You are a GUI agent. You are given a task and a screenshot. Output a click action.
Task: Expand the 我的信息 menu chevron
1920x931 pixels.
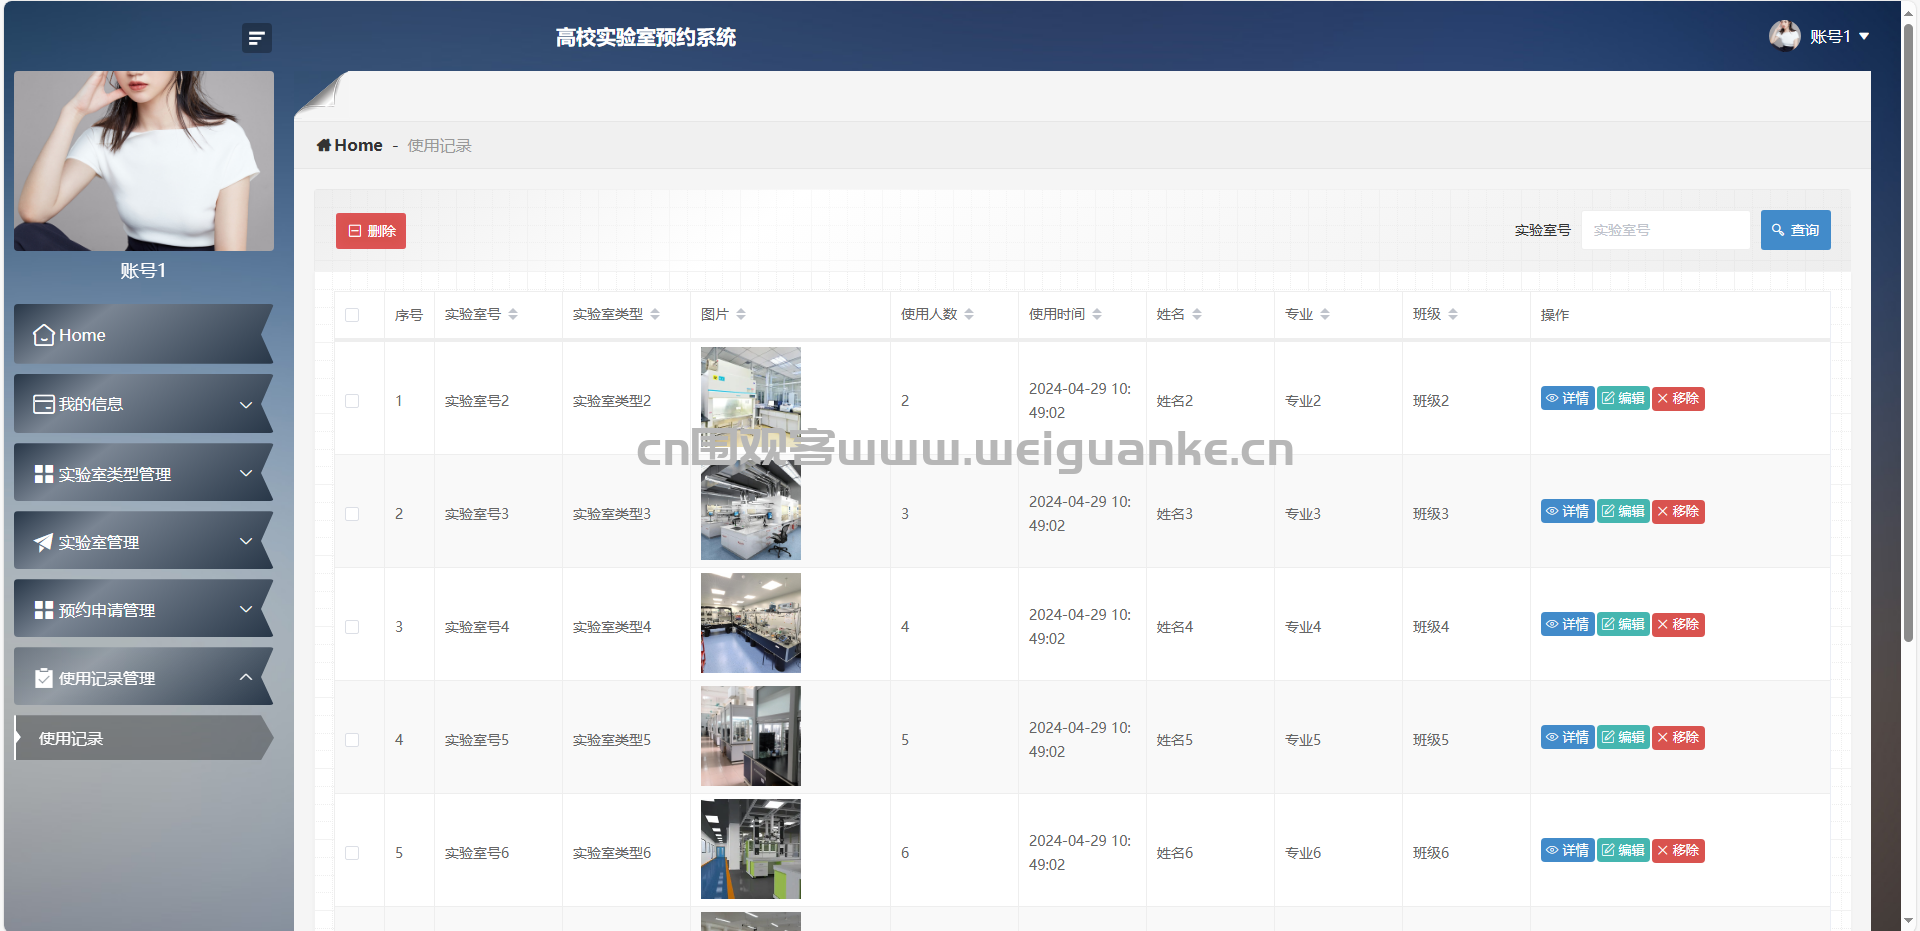tap(246, 404)
